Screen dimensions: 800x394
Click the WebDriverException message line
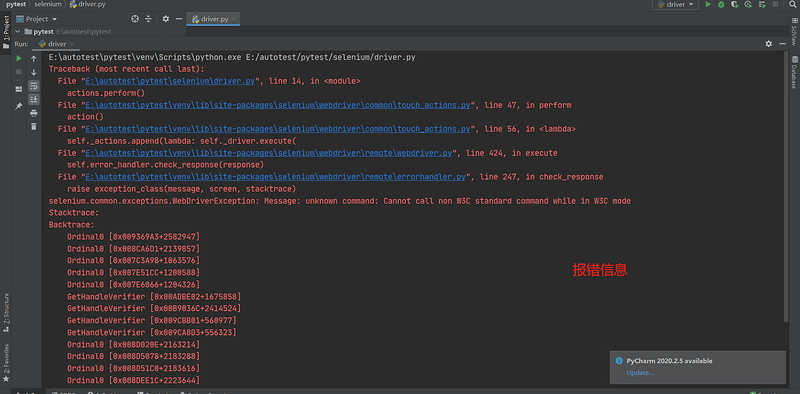click(340, 201)
